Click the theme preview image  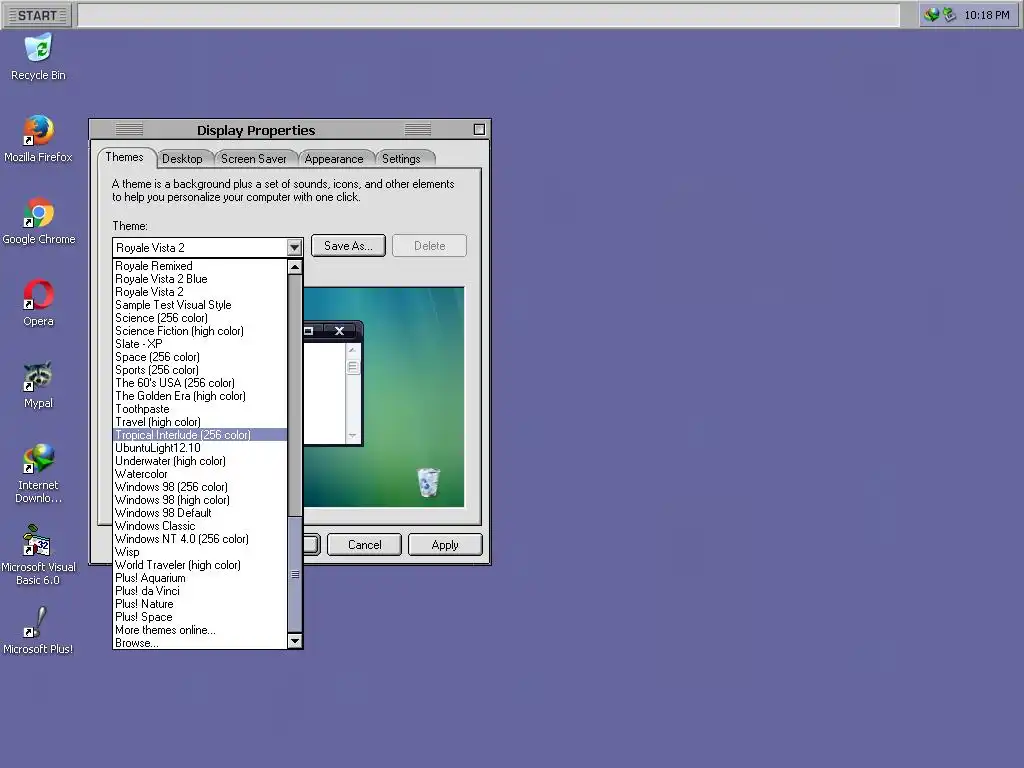pos(384,397)
